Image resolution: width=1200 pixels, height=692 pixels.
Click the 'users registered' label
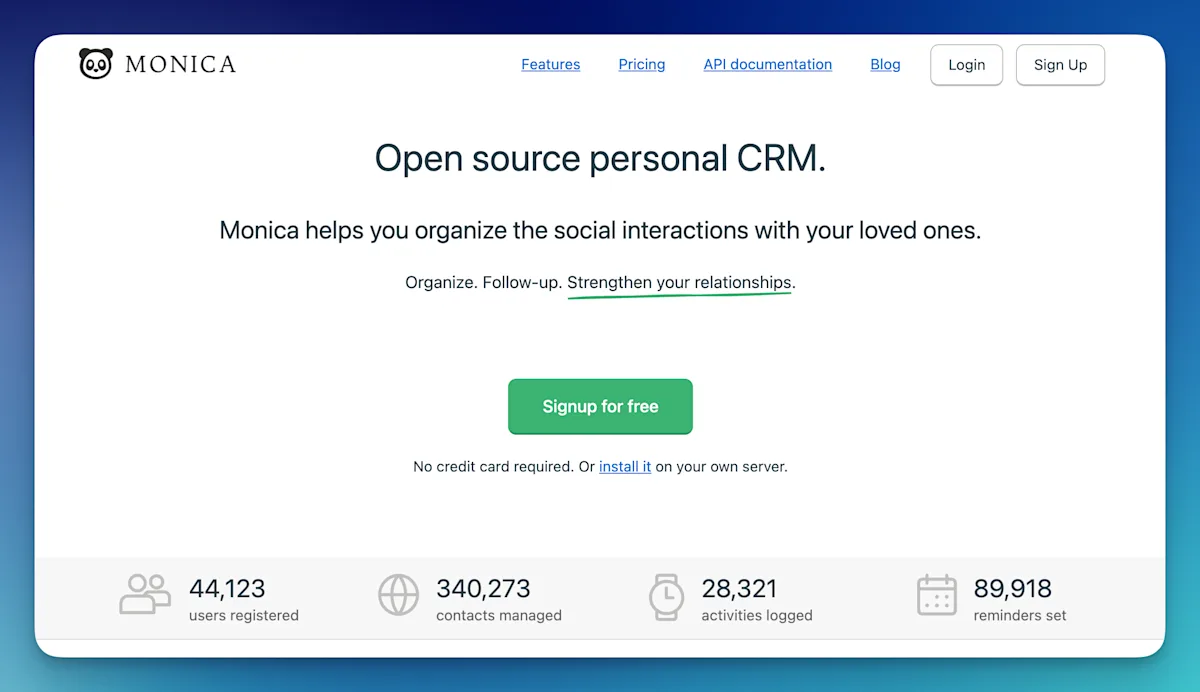pos(244,615)
